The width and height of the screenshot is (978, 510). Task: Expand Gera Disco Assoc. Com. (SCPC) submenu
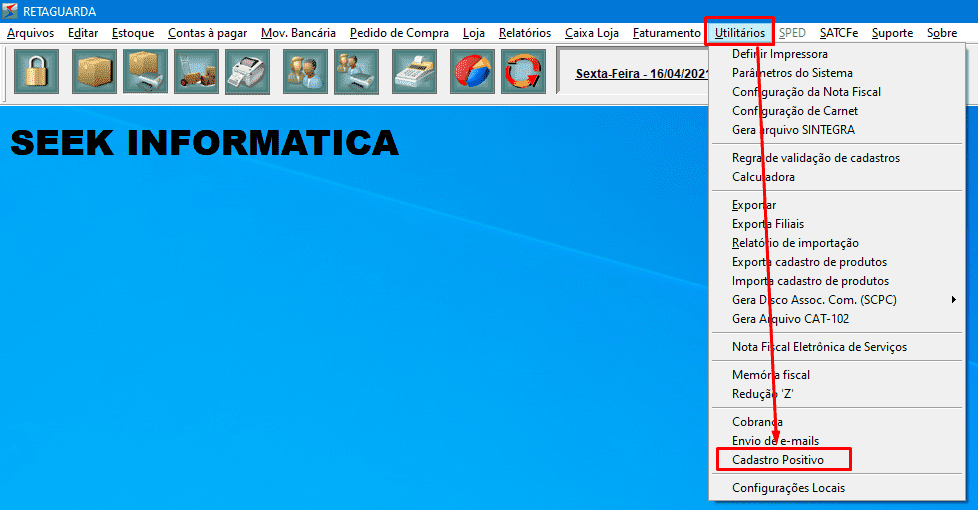point(837,300)
